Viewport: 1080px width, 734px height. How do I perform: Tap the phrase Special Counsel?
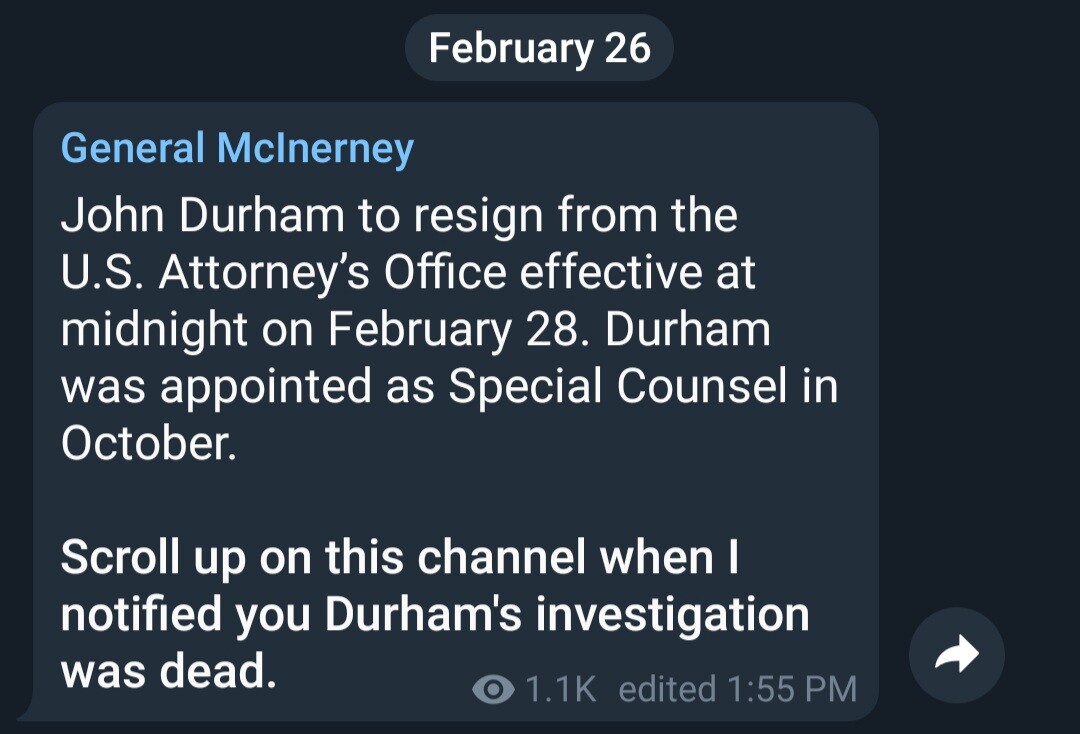click(x=618, y=388)
